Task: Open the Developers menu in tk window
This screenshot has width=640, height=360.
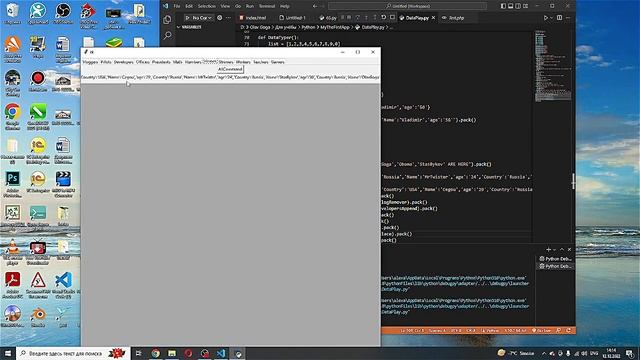Action: (x=124, y=62)
